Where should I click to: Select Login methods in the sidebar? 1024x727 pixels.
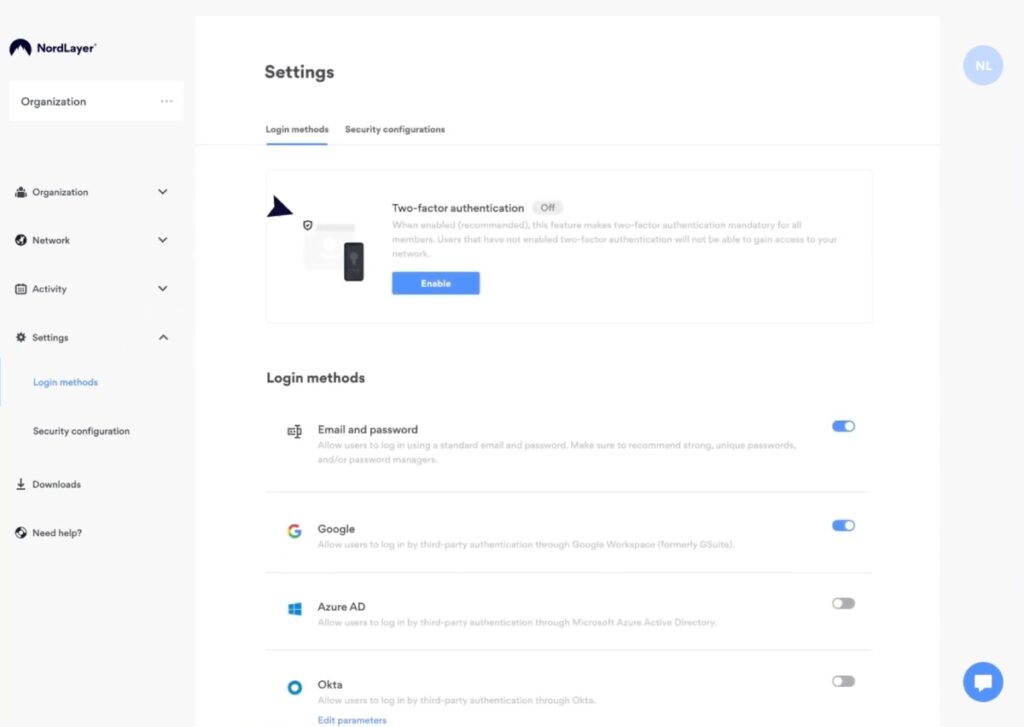point(65,382)
